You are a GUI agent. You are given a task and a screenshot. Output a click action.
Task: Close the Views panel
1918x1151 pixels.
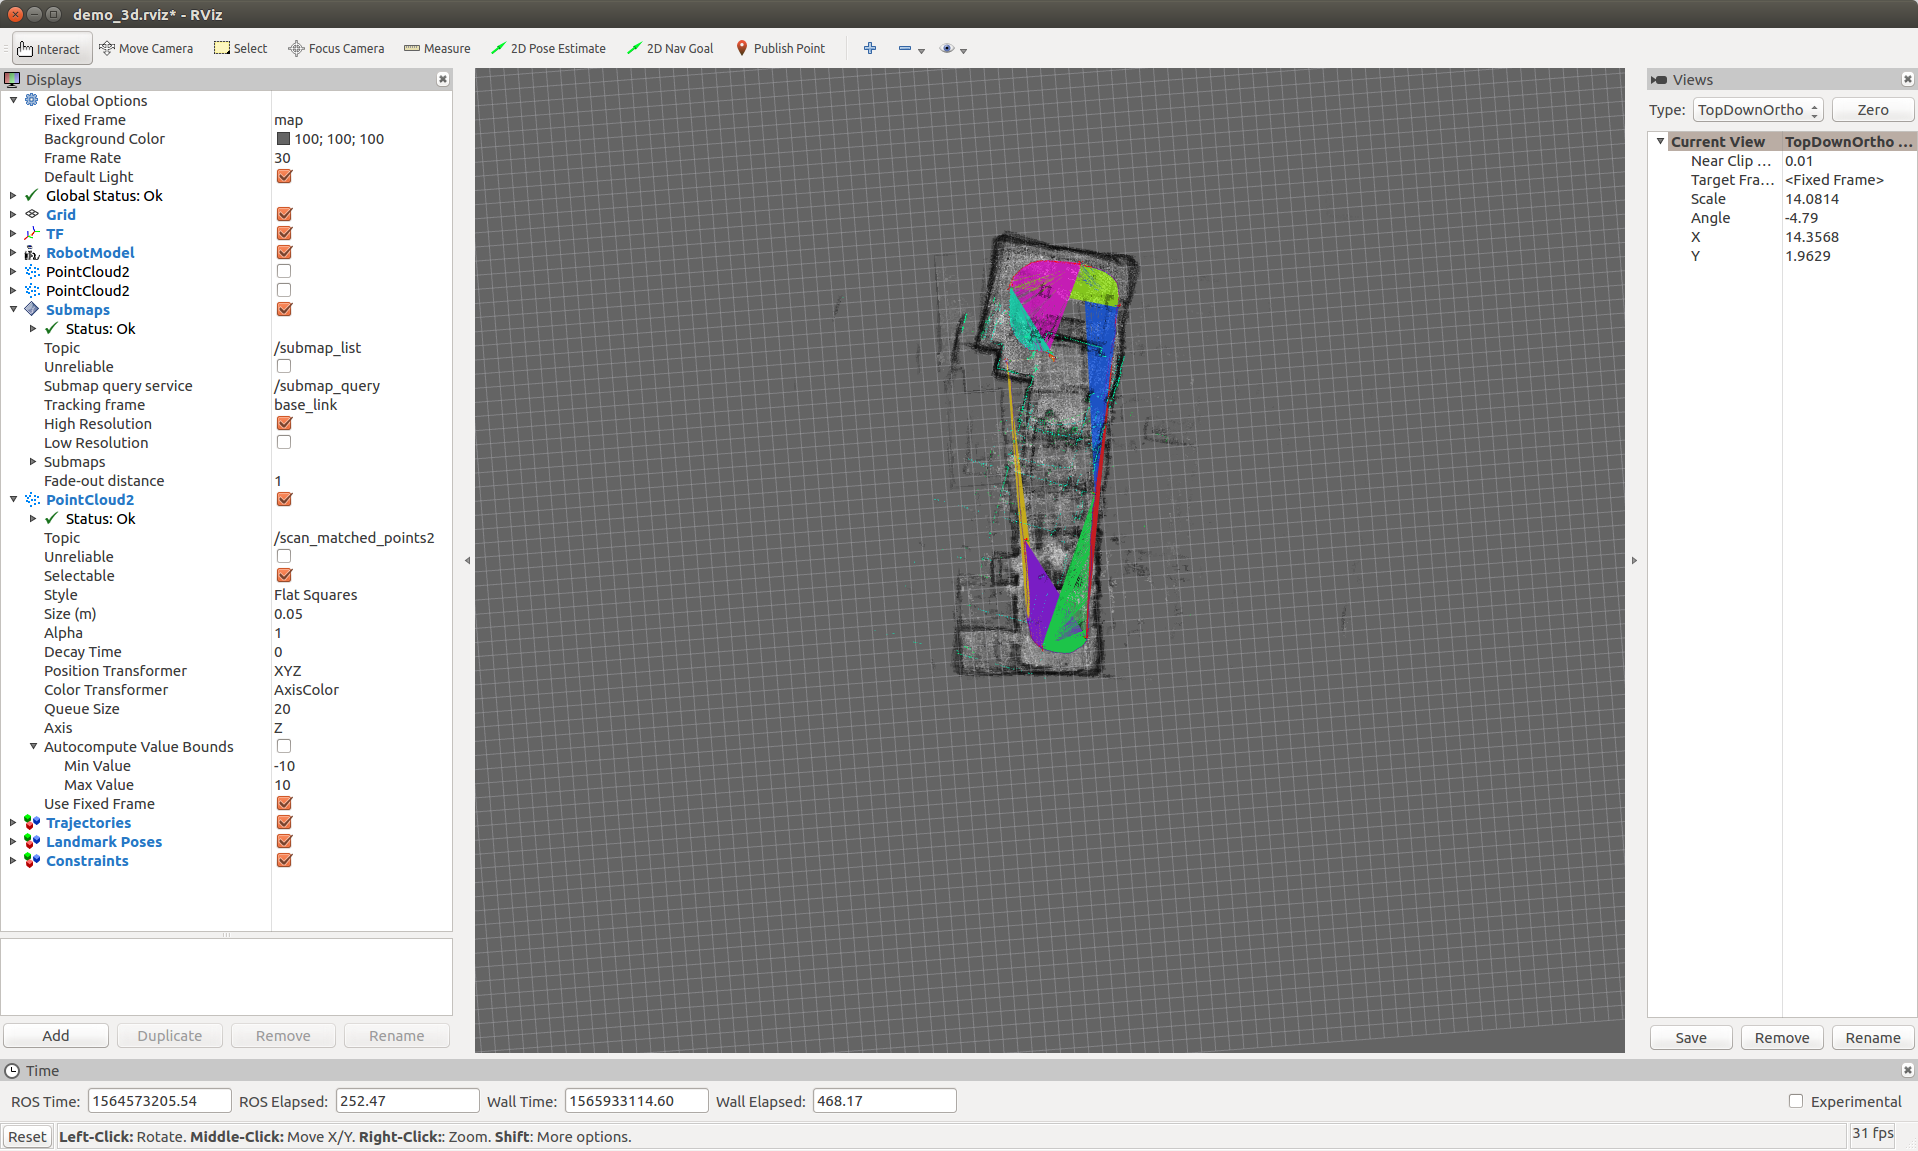tap(1907, 79)
